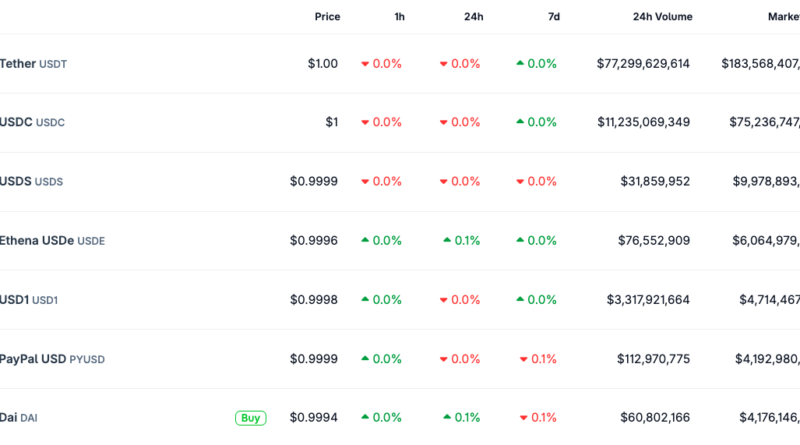Select the USDS coin row name
800x445 pixels.
coord(32,182)
